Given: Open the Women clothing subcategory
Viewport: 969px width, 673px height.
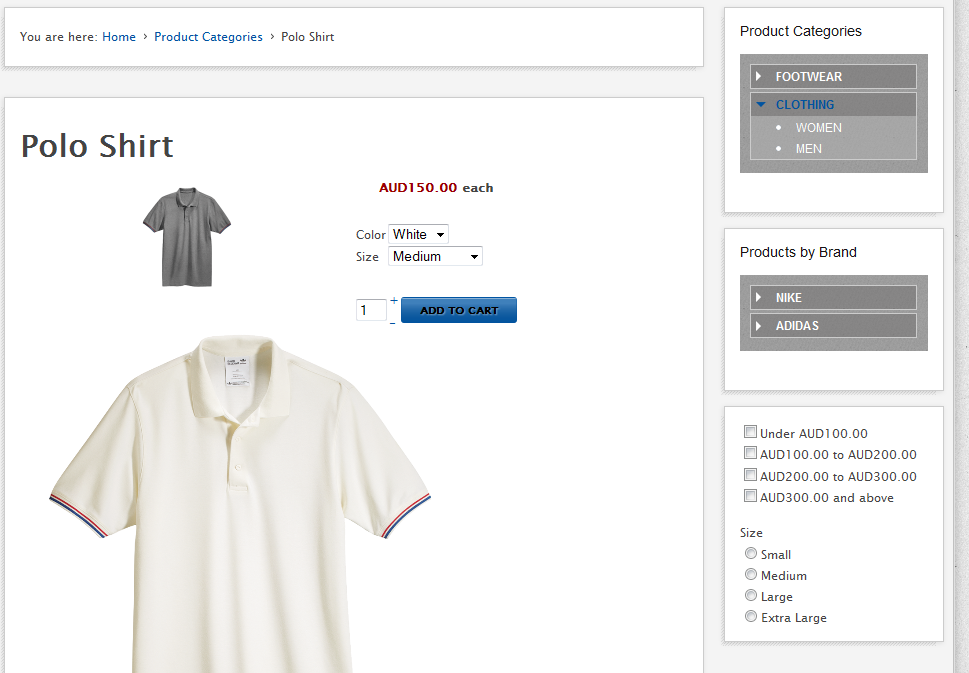Looking at the screenshot, I should 818,127.
